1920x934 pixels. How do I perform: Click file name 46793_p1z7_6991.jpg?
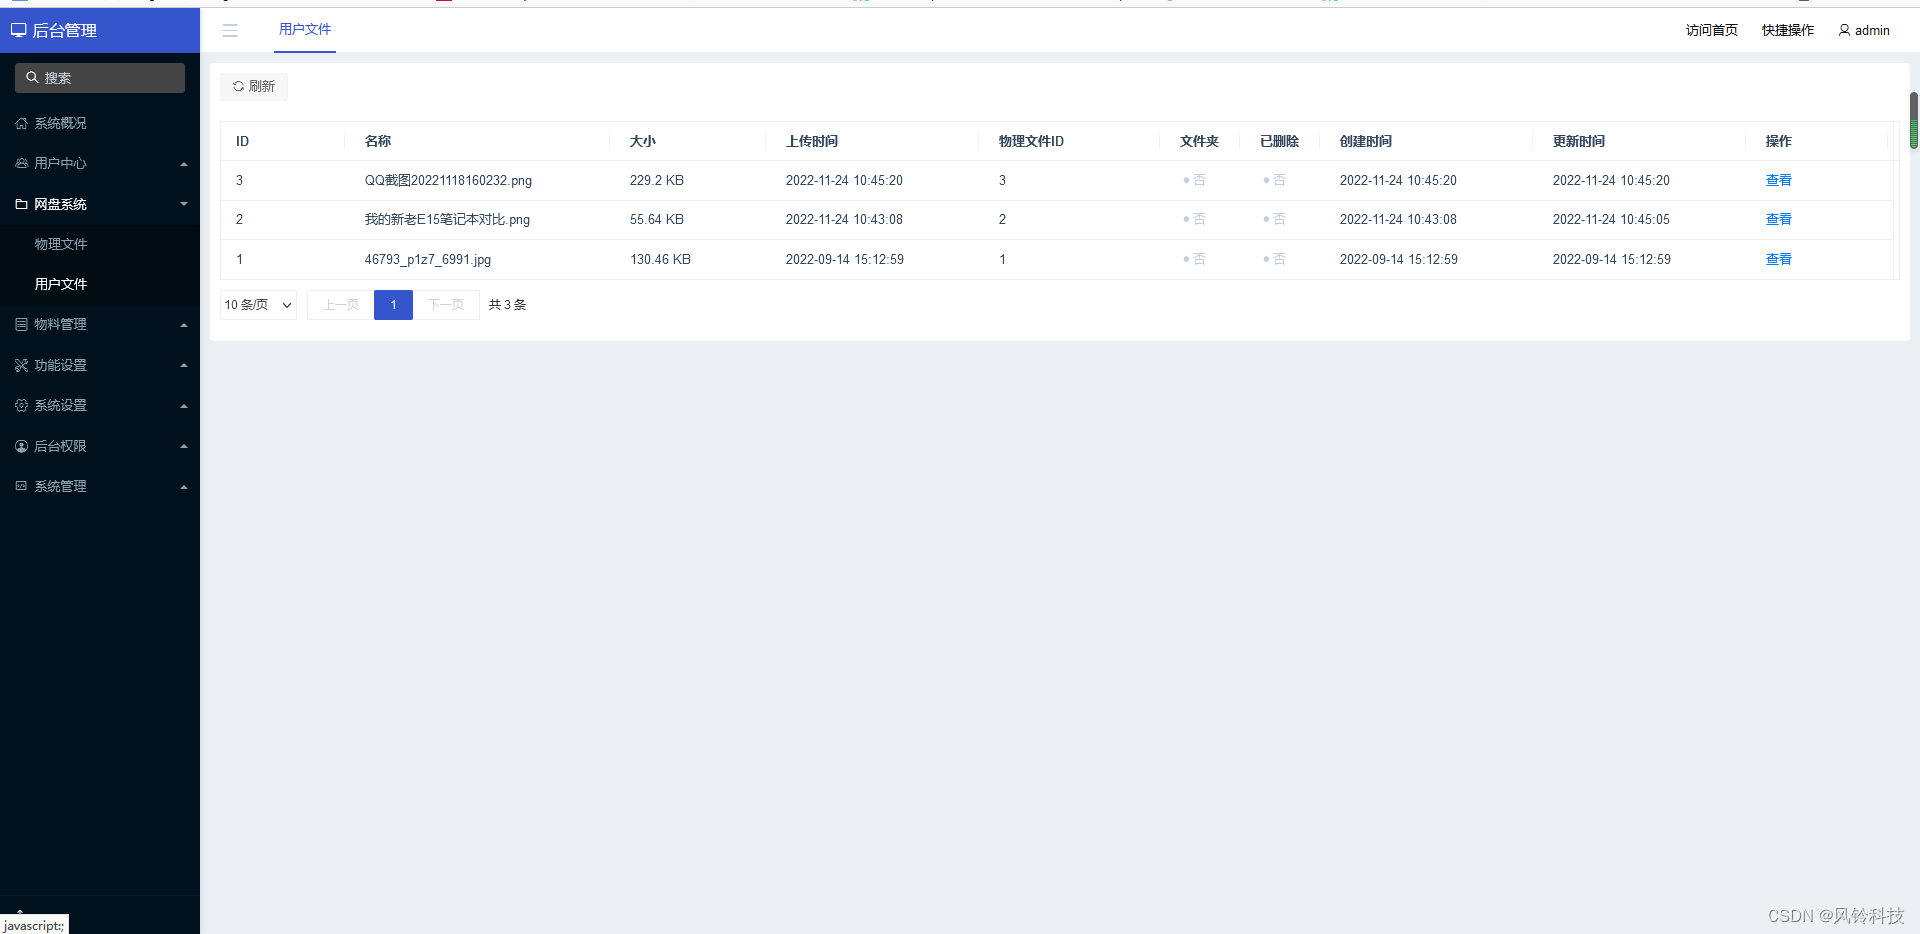click(x=428, y=259)
